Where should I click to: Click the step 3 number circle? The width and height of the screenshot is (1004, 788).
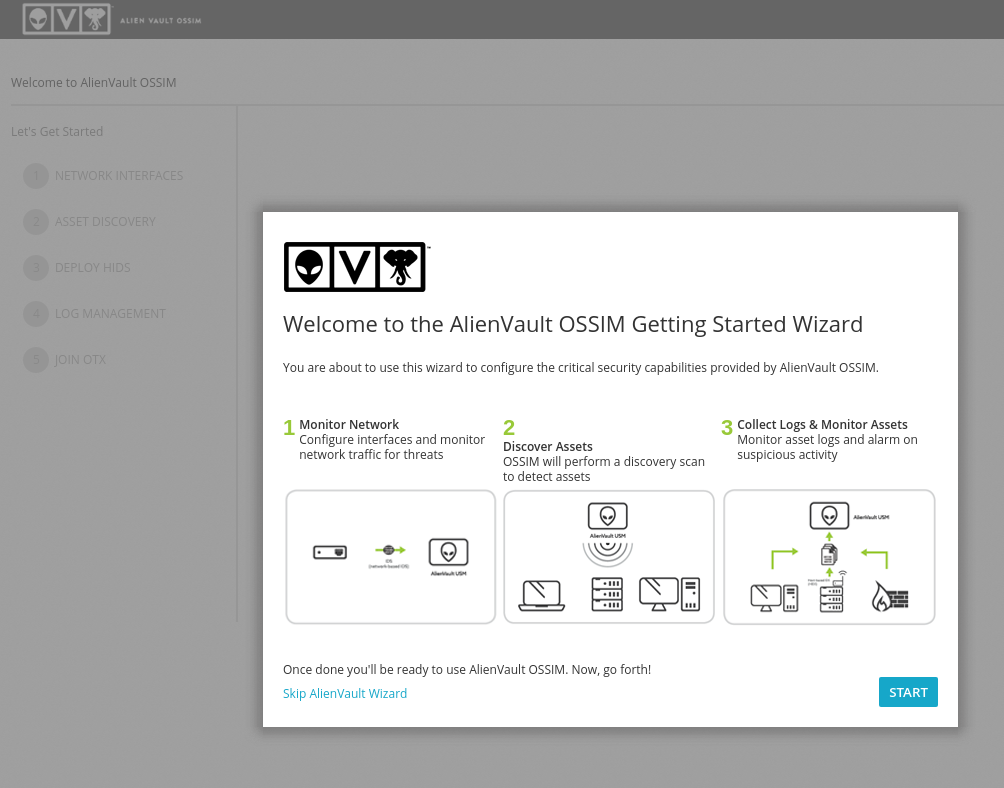[x=36, y=268]
